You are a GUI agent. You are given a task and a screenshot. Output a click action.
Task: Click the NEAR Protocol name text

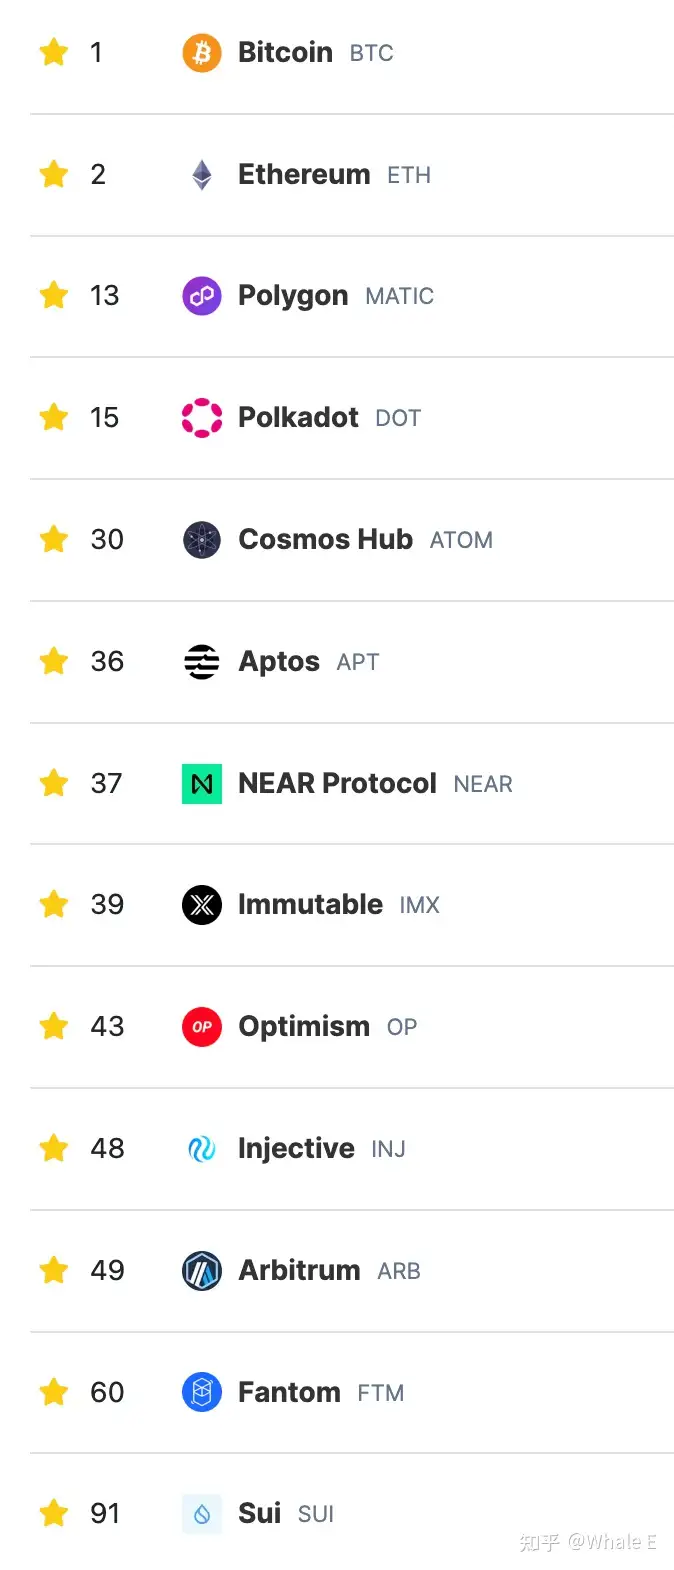[x=337, y=784]
